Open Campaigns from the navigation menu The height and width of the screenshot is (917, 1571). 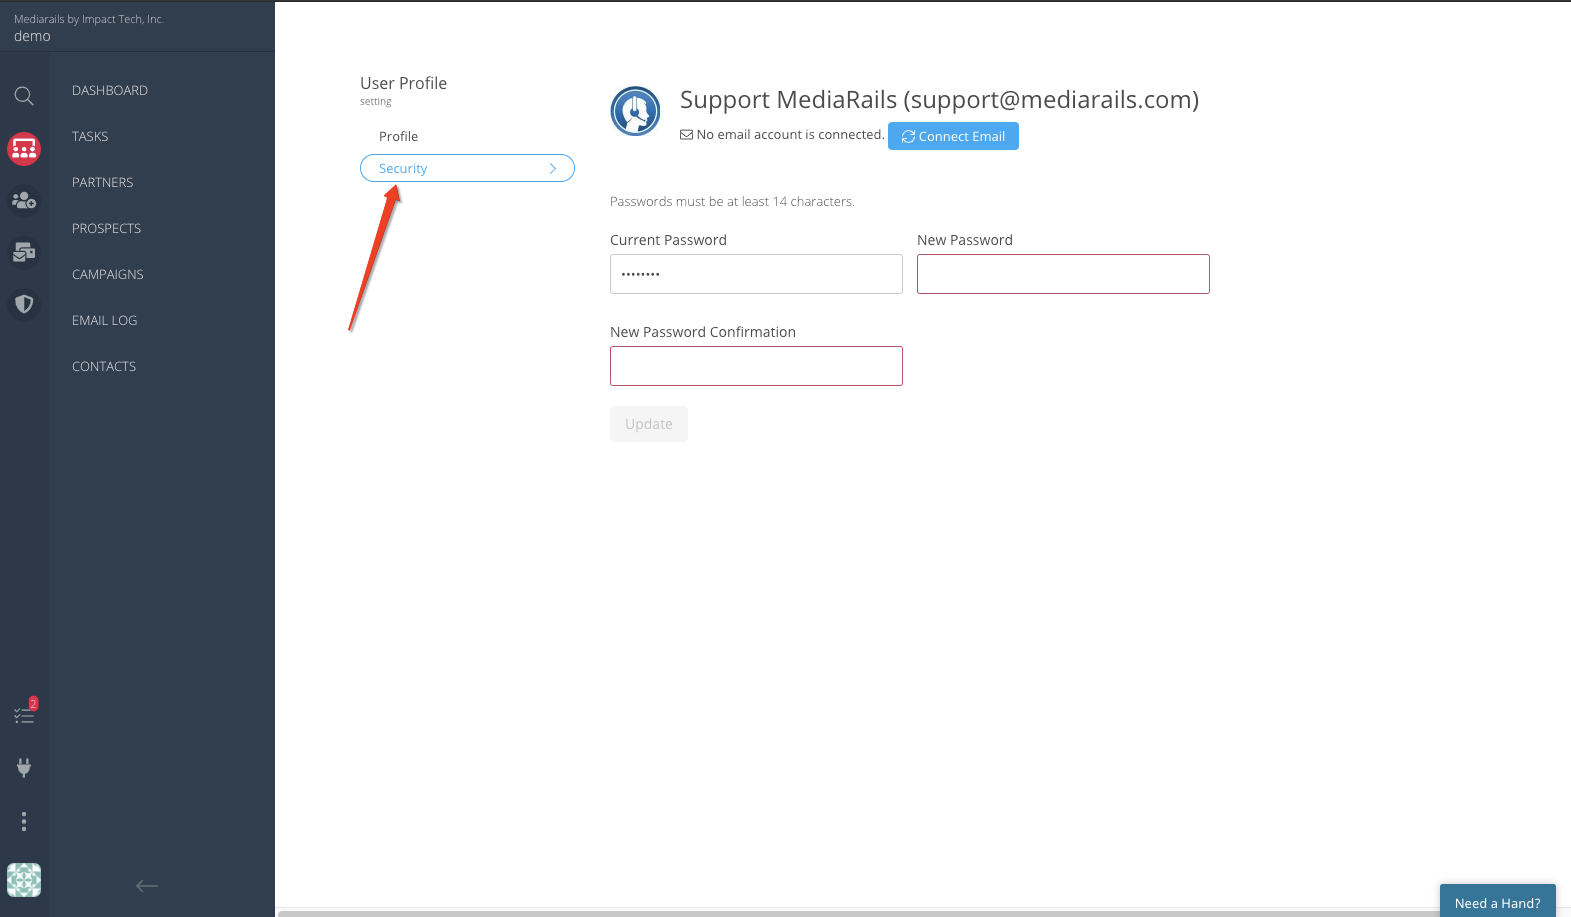click(x=108, y=274)
